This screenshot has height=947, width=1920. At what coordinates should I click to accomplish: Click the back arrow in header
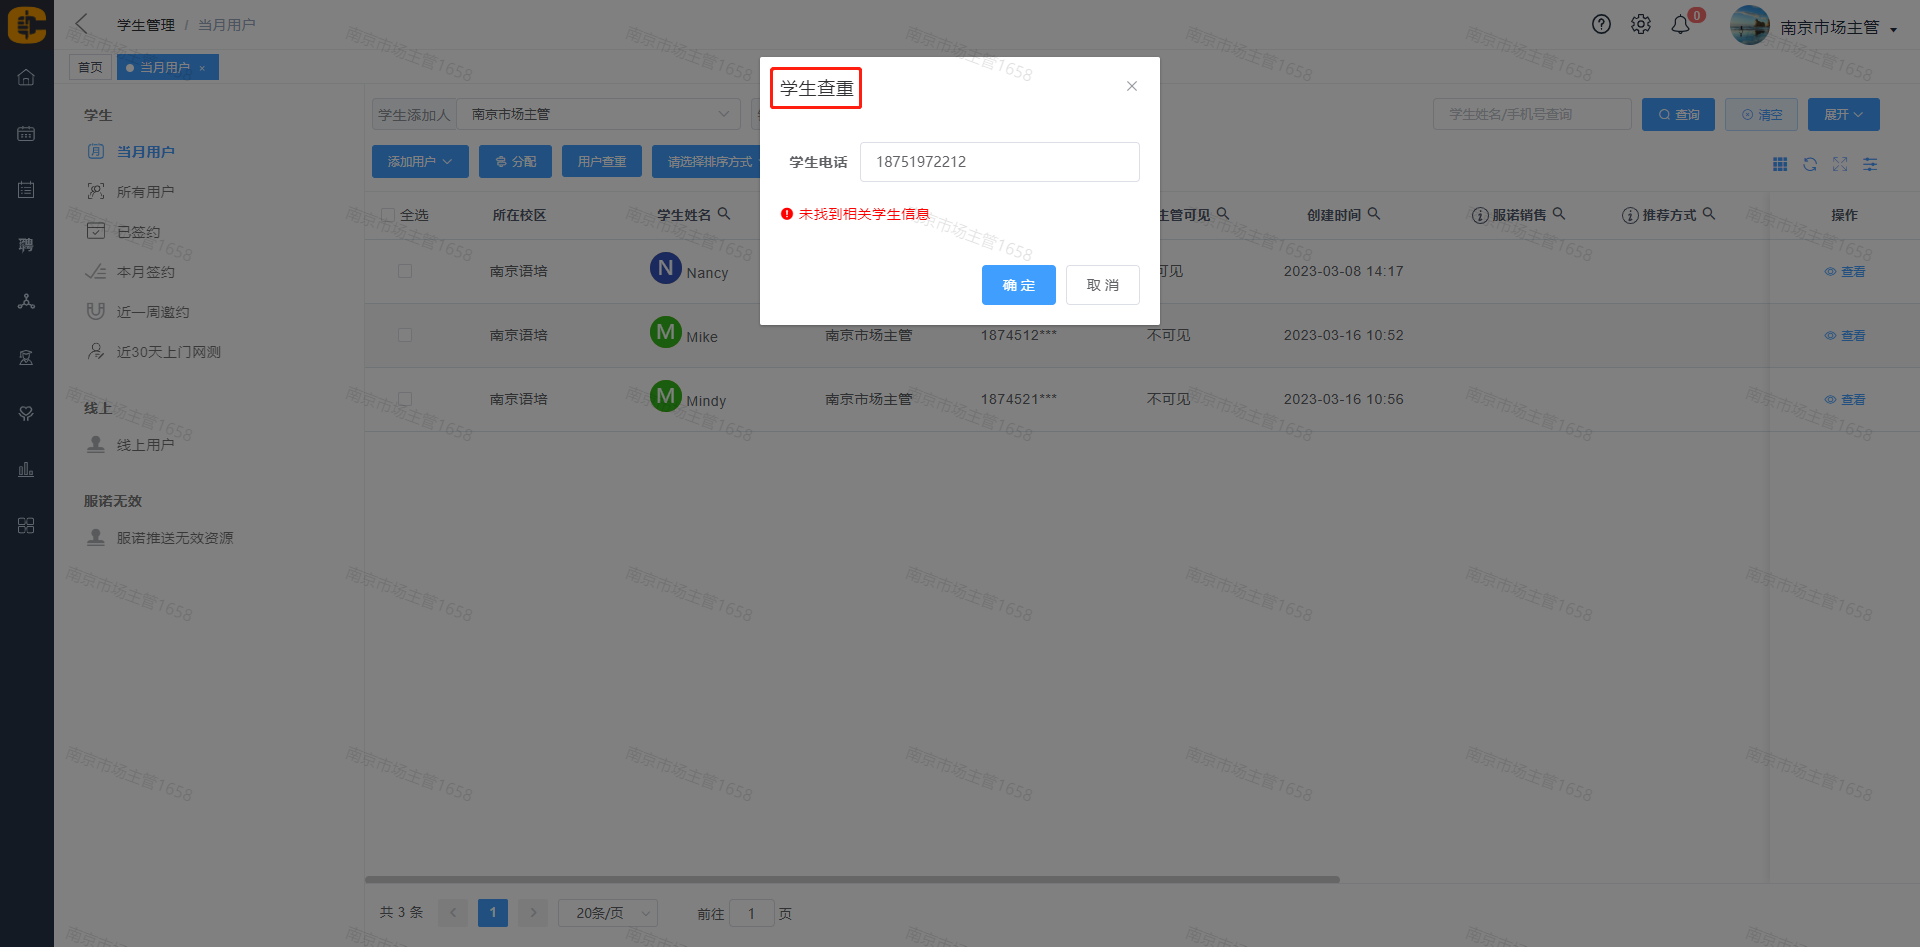tap(82, 24)
